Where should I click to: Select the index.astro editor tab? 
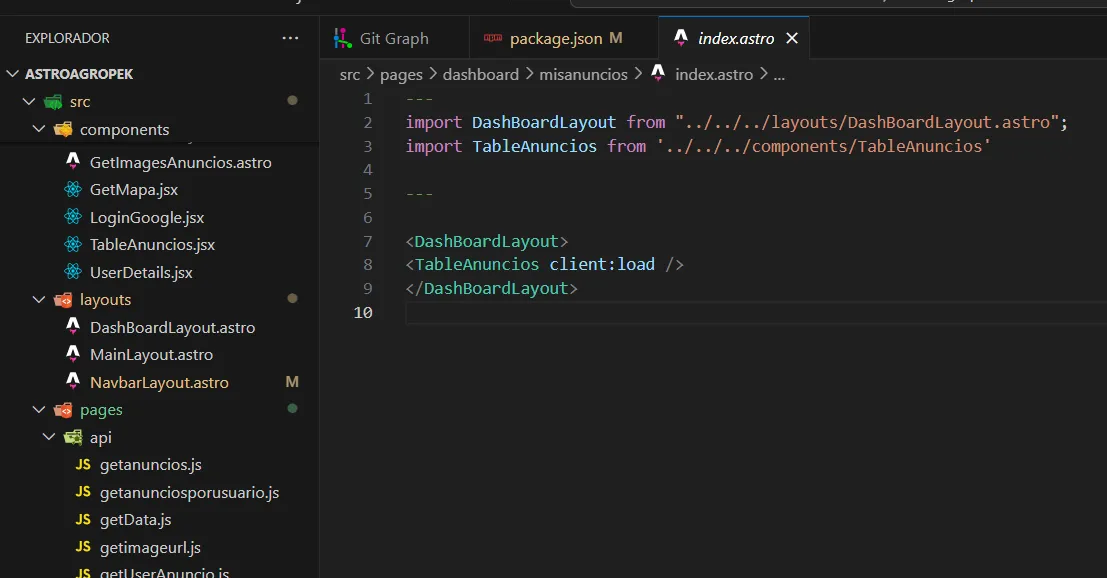point(734,38)
